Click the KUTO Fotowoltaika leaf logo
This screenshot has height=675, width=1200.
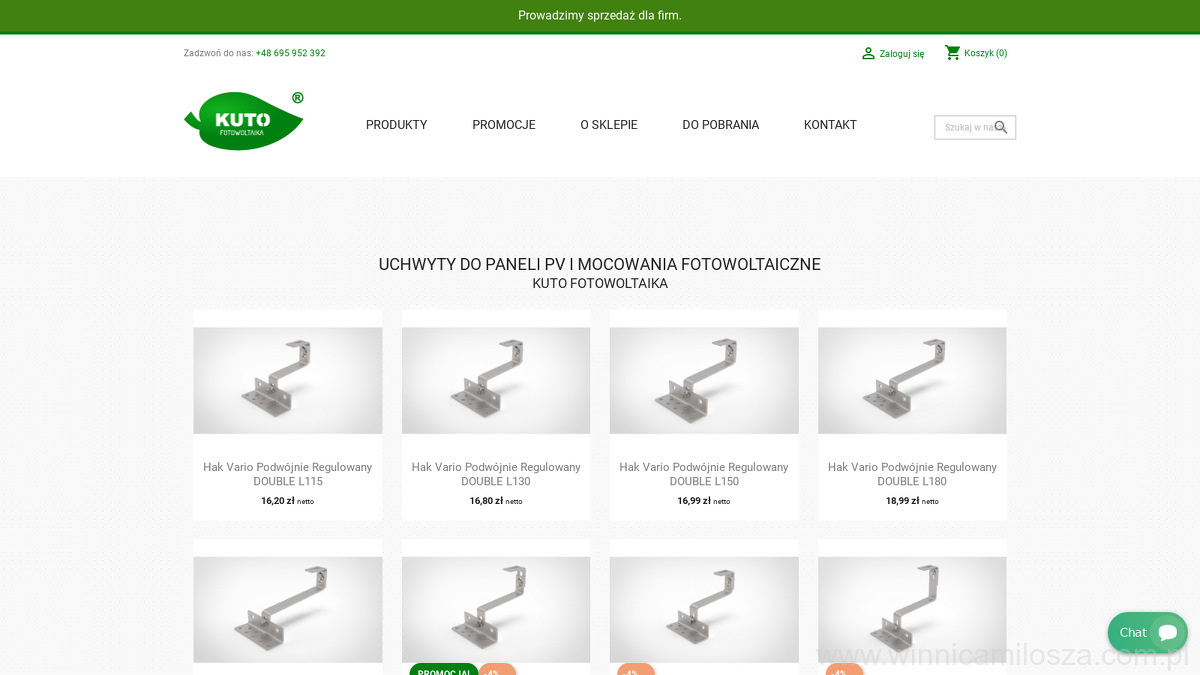(x=244, y=121)
